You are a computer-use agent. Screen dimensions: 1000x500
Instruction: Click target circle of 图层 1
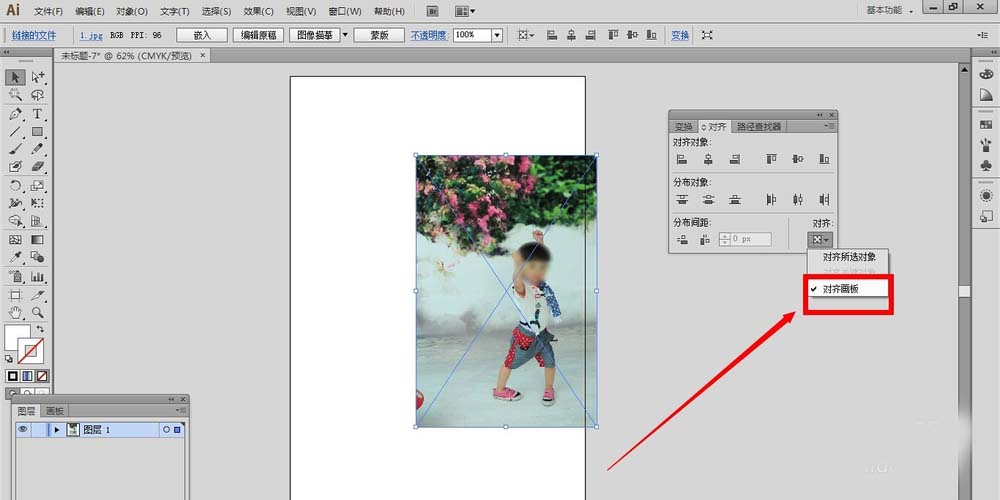point(166,430)
